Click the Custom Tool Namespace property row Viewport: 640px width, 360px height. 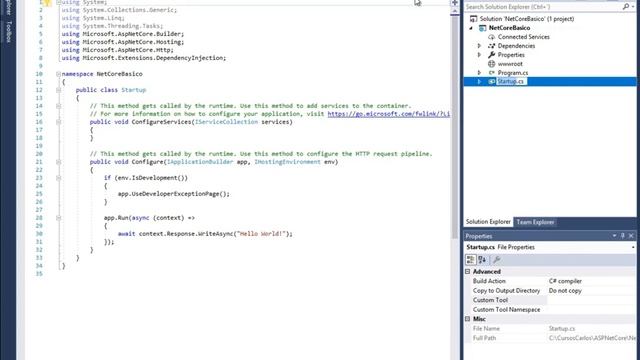[x=550, y=309]
